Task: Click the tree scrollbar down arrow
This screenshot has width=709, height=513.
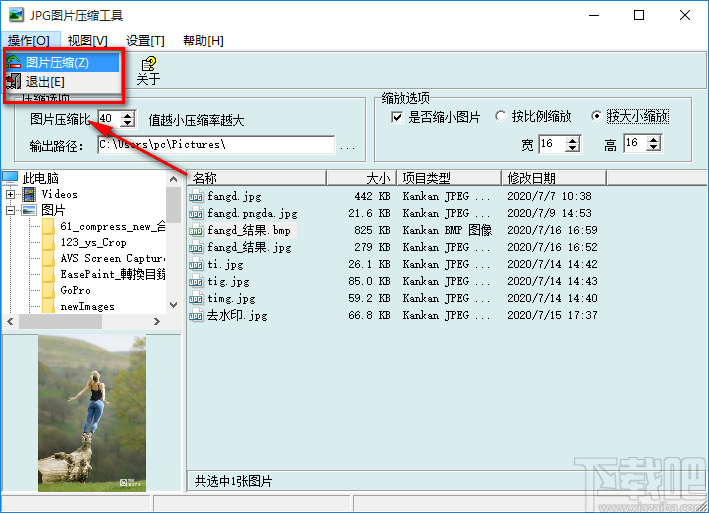Action: (x=174, y=305)
